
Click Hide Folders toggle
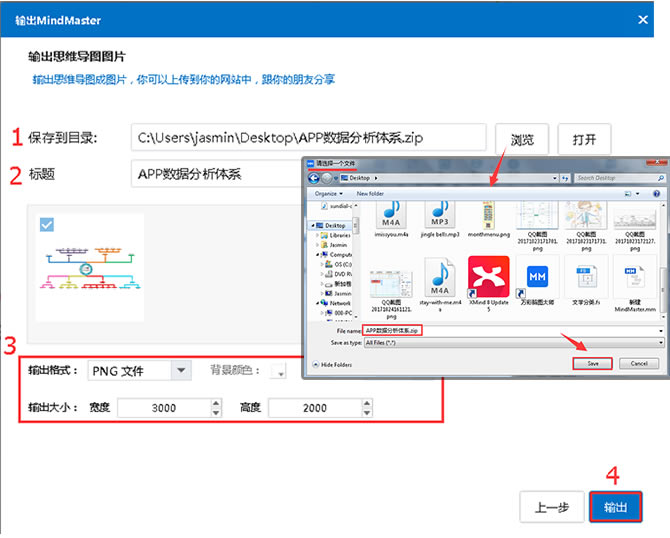tap(332, 365)
